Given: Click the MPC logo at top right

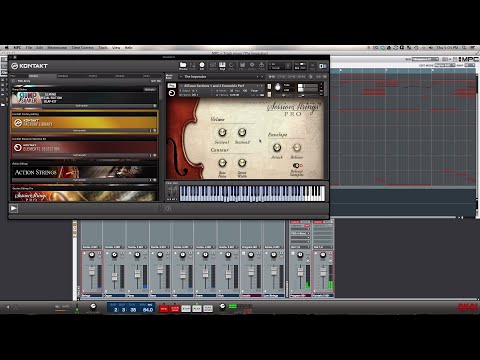Looking at the screenshot, I should click(469, 59).
